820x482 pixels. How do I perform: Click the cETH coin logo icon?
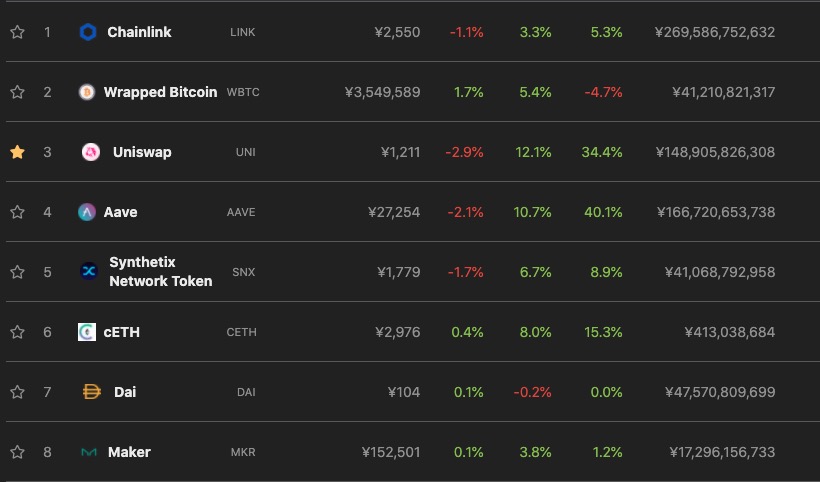pos(87,332)
